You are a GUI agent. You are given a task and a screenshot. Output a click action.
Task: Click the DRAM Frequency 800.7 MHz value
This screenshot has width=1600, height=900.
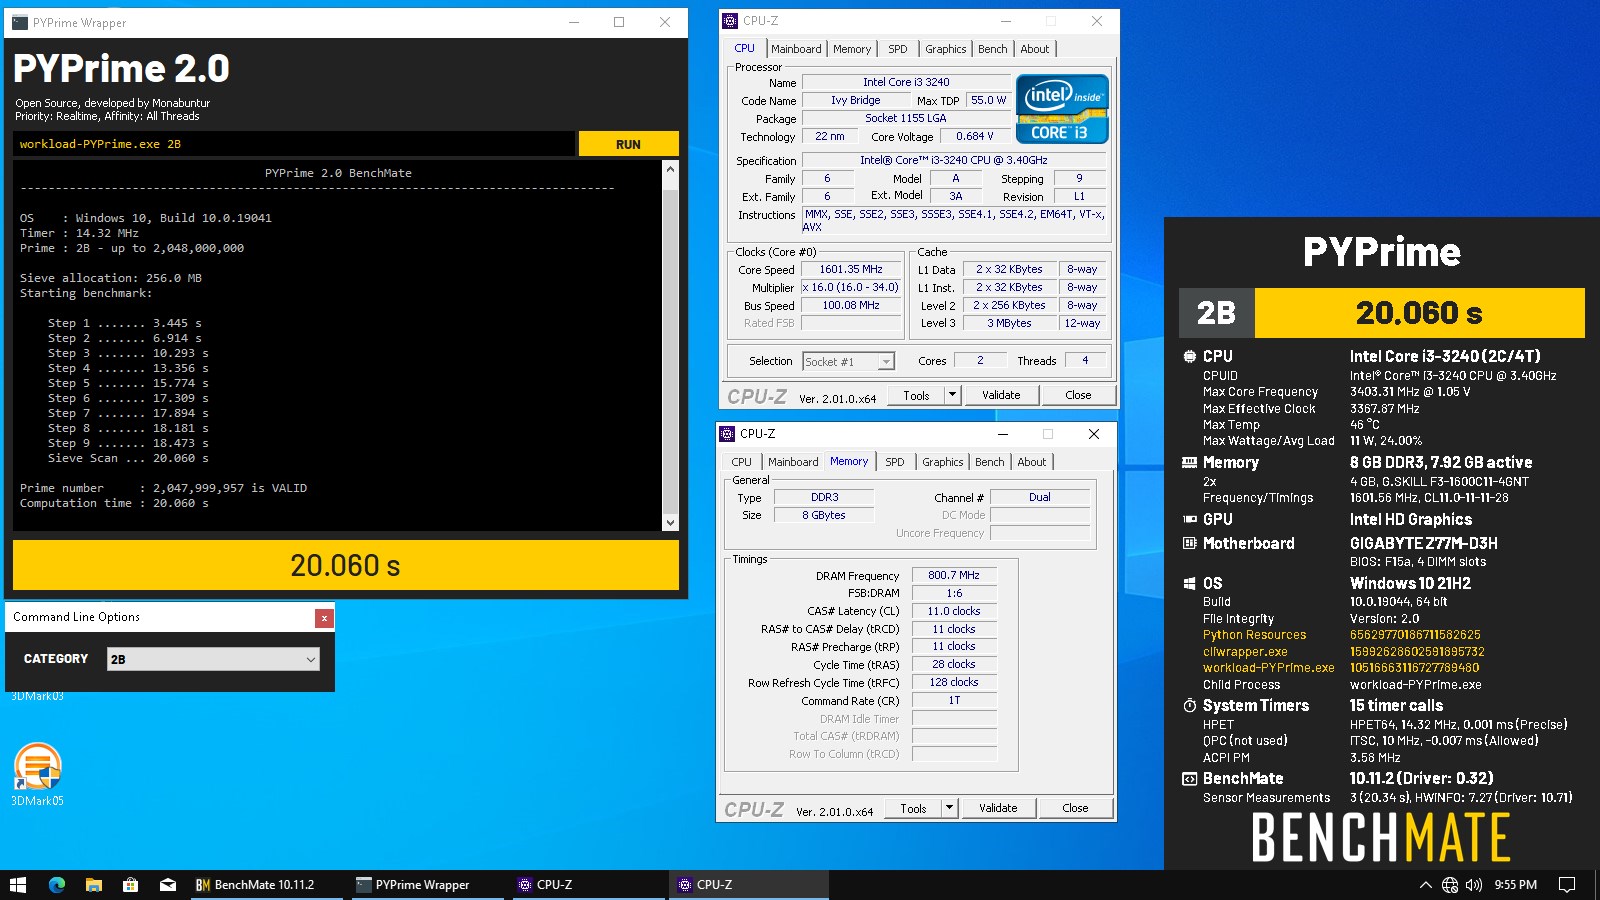click(x=954, y=575)
